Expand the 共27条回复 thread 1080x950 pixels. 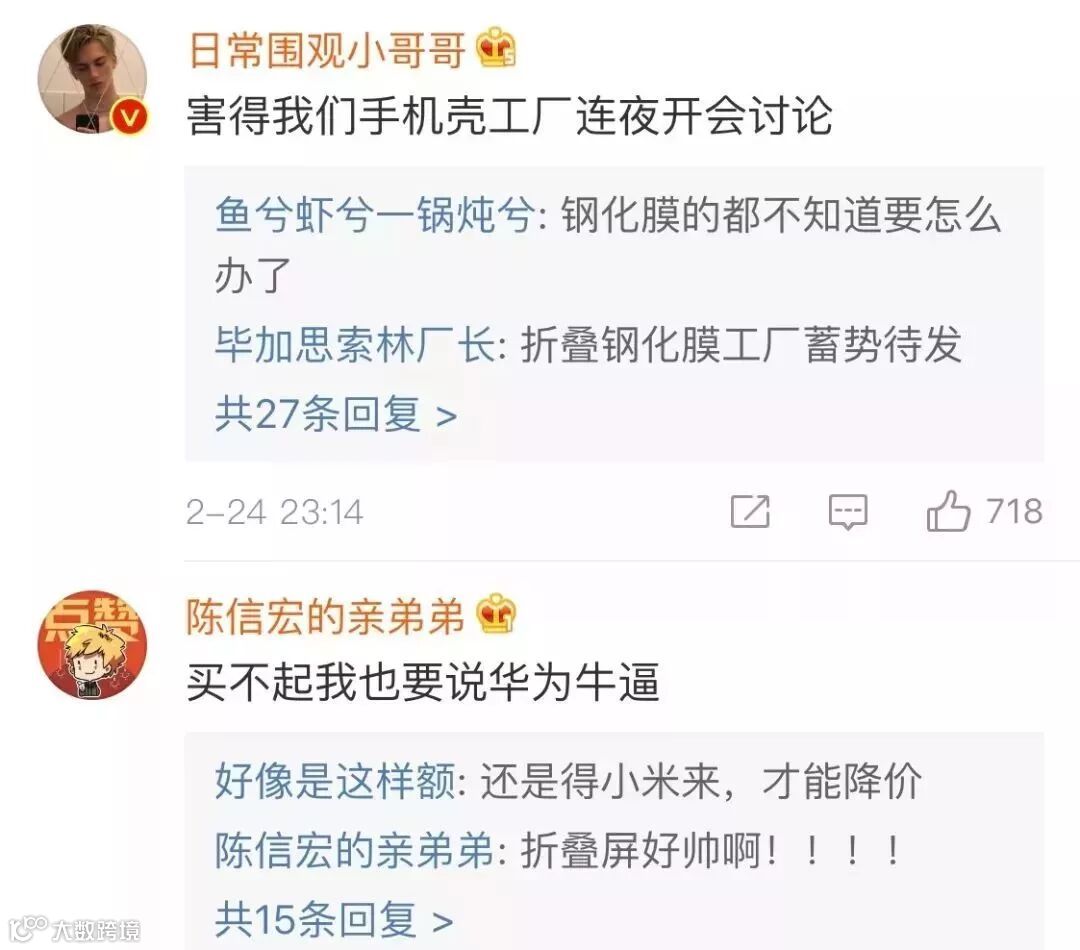point(336,415)
